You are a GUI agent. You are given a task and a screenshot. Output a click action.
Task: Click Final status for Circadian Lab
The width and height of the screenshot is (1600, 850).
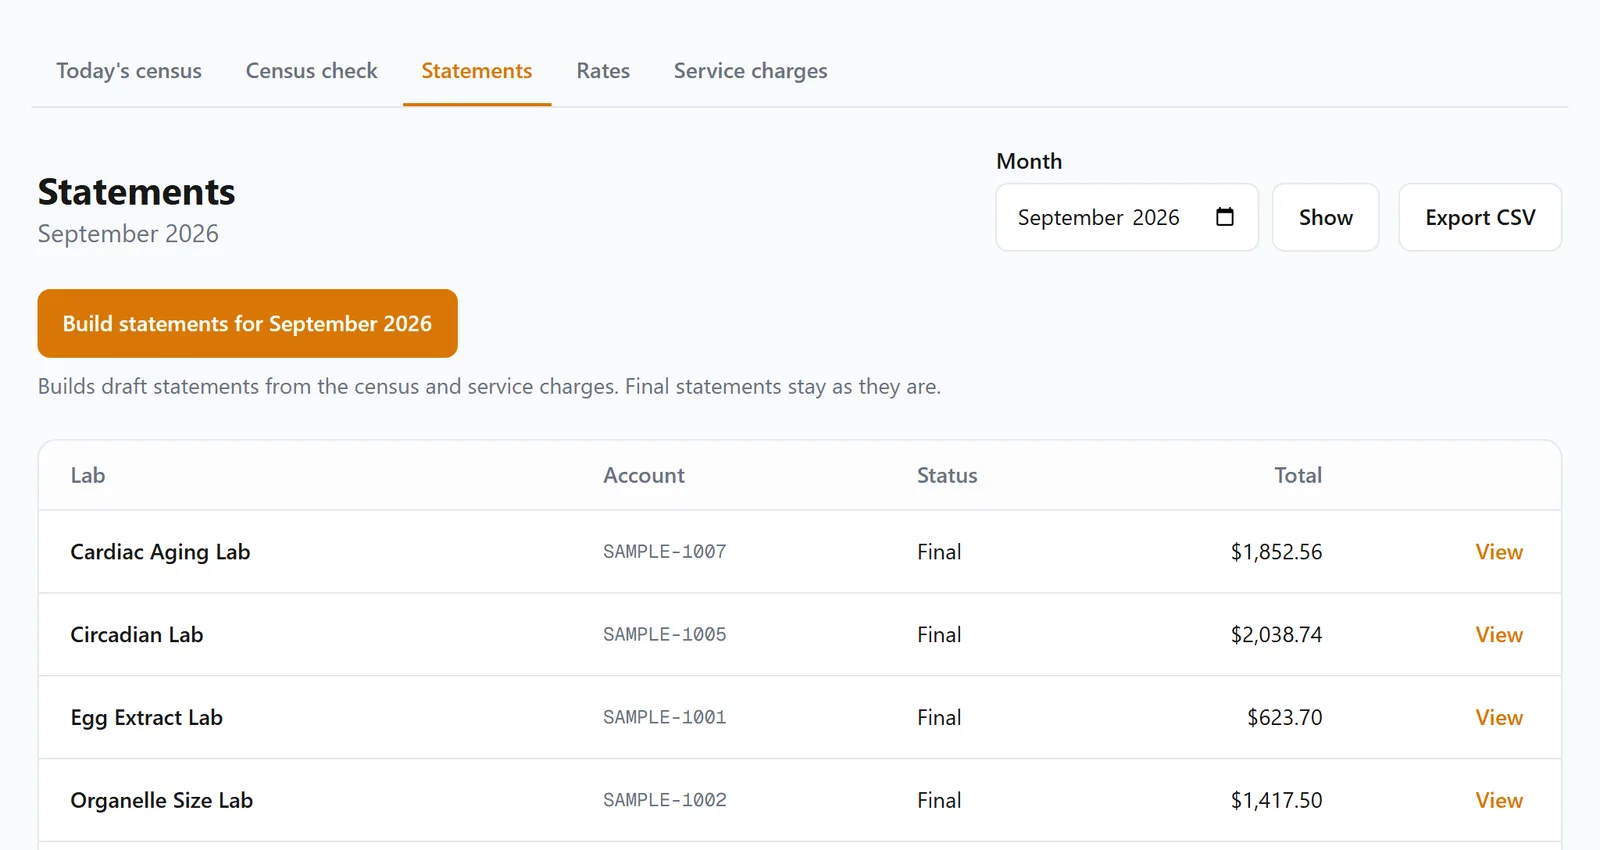(x=939, y=635)
